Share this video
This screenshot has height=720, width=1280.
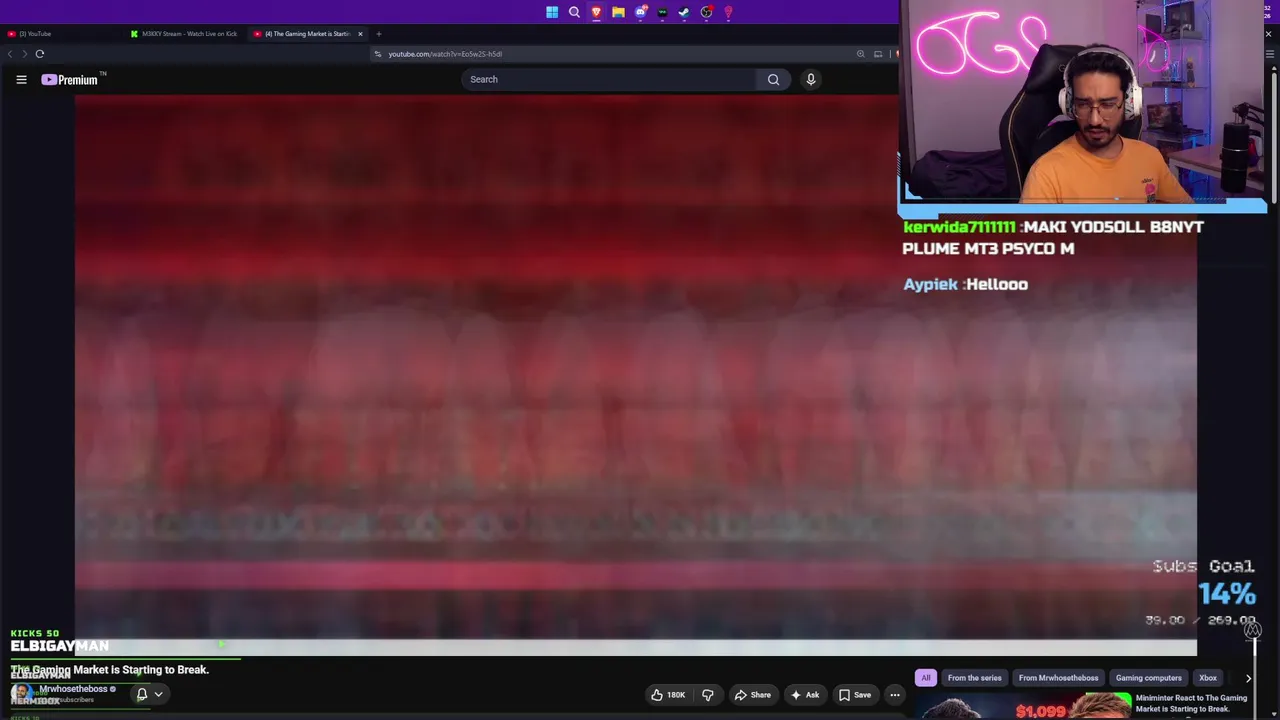(752, 695)
